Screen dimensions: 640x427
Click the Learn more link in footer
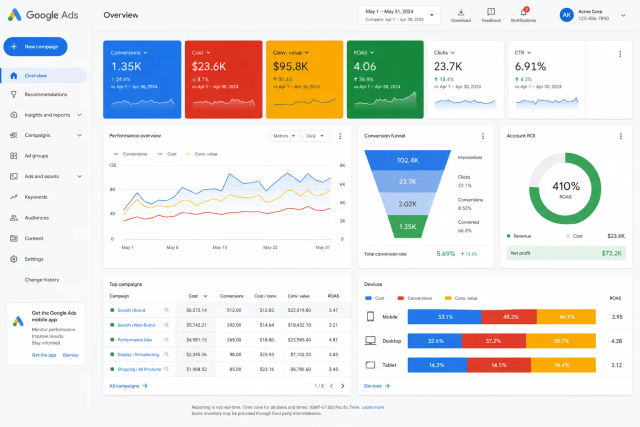point(373,407)
